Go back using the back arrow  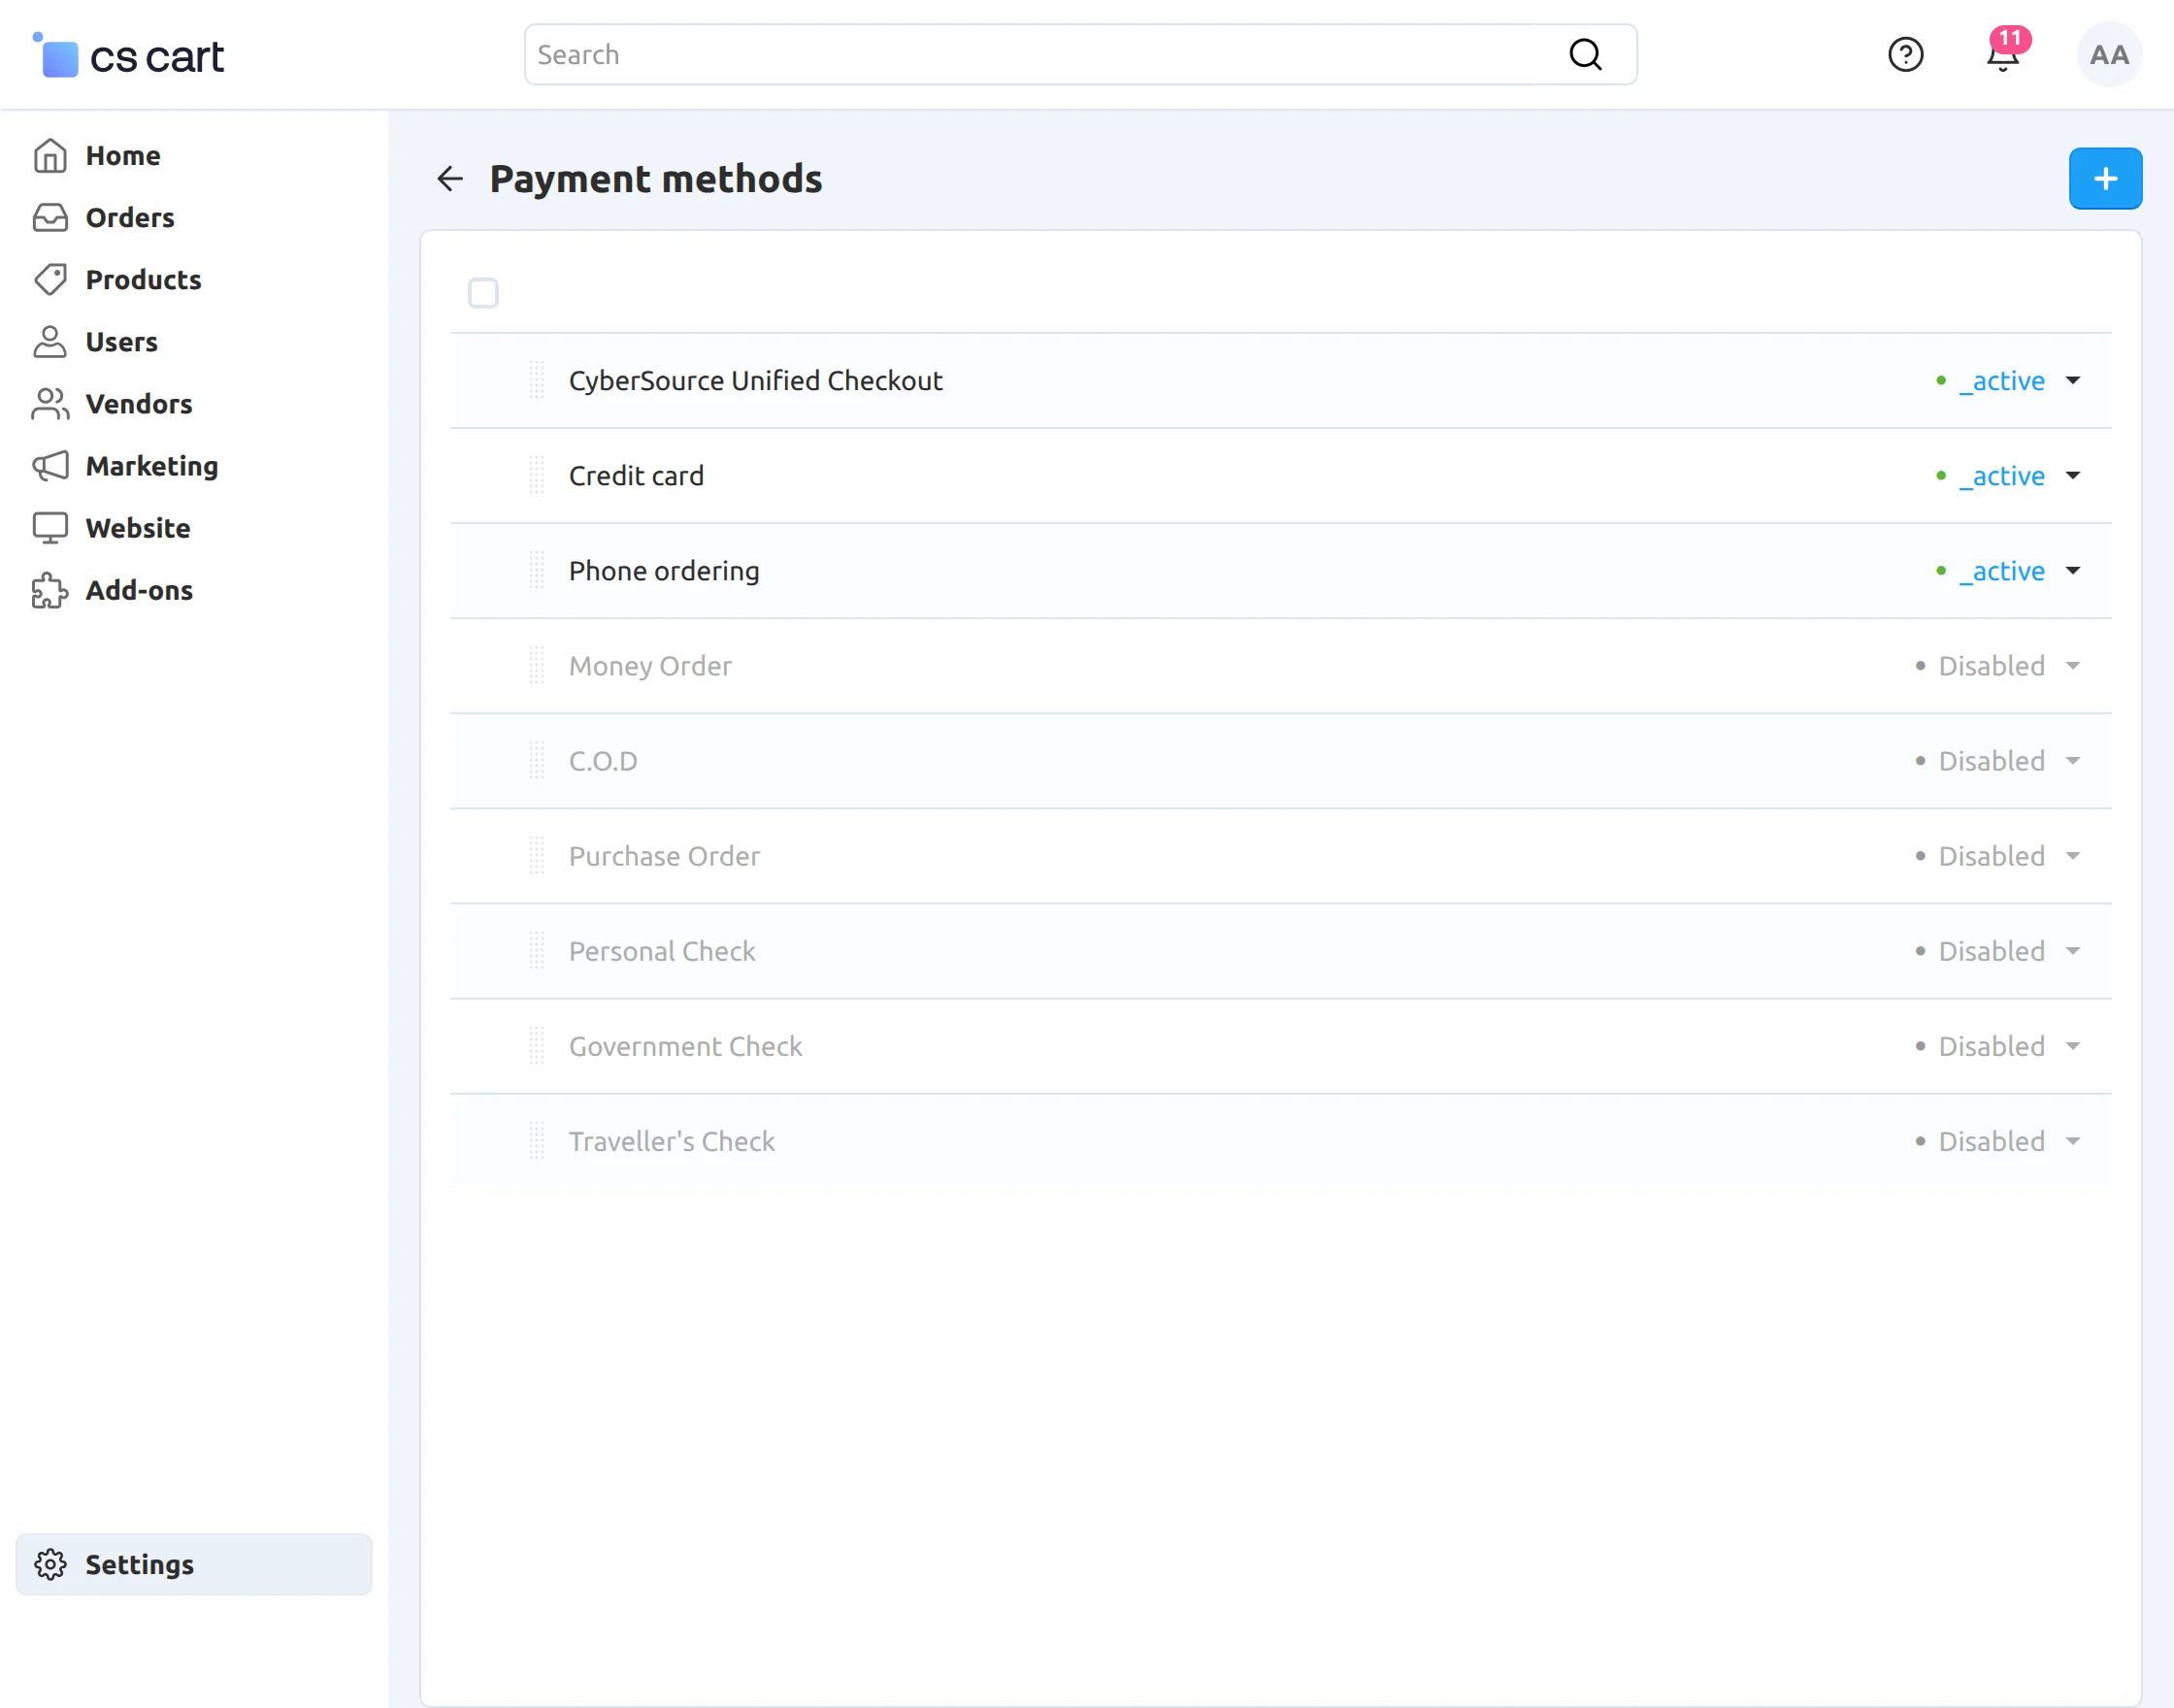[450, 179]
